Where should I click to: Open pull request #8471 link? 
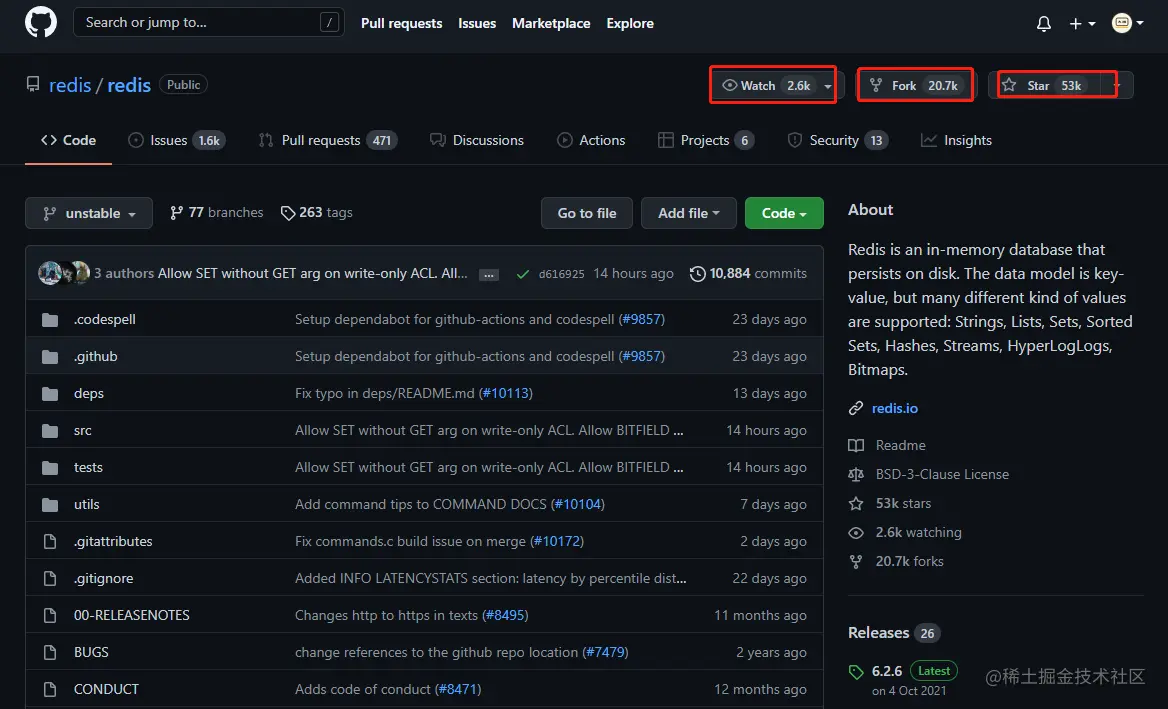[x=457, y=690]
